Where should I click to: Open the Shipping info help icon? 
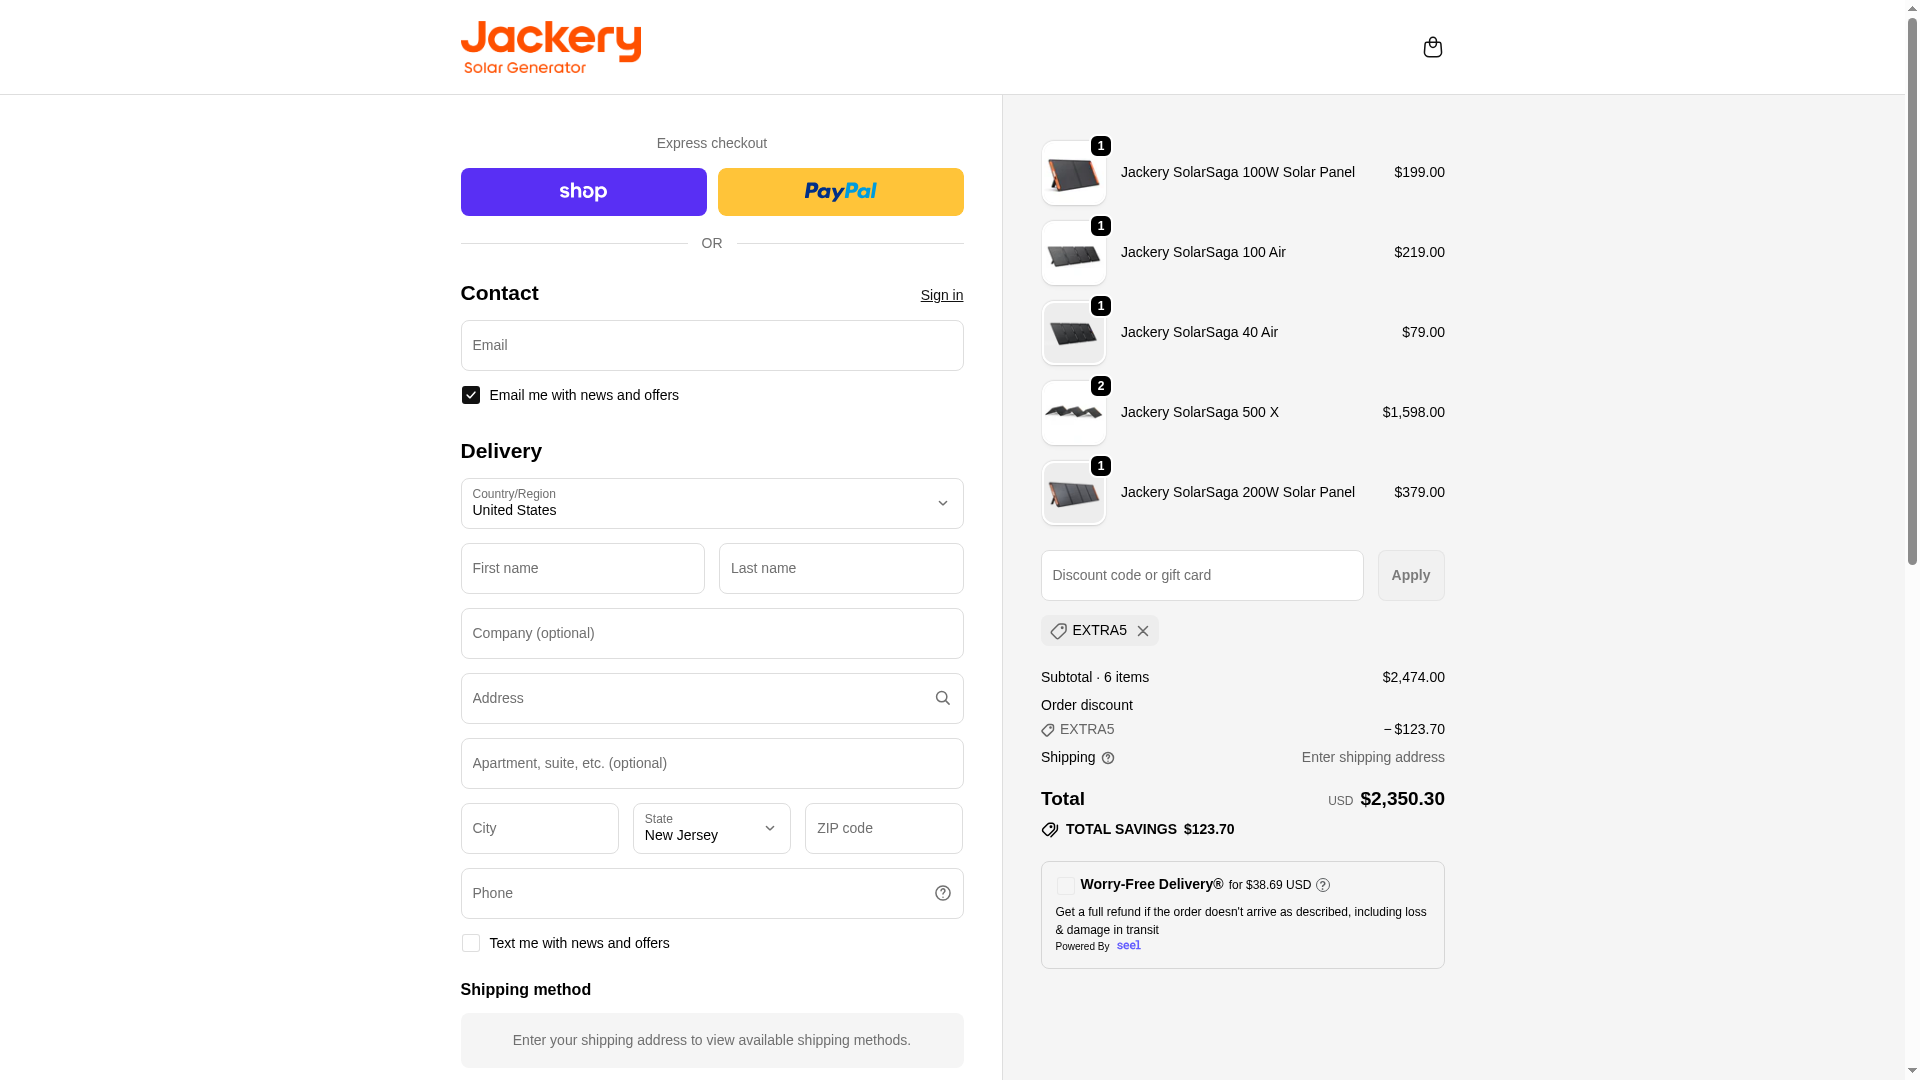tap(1108, 758)
